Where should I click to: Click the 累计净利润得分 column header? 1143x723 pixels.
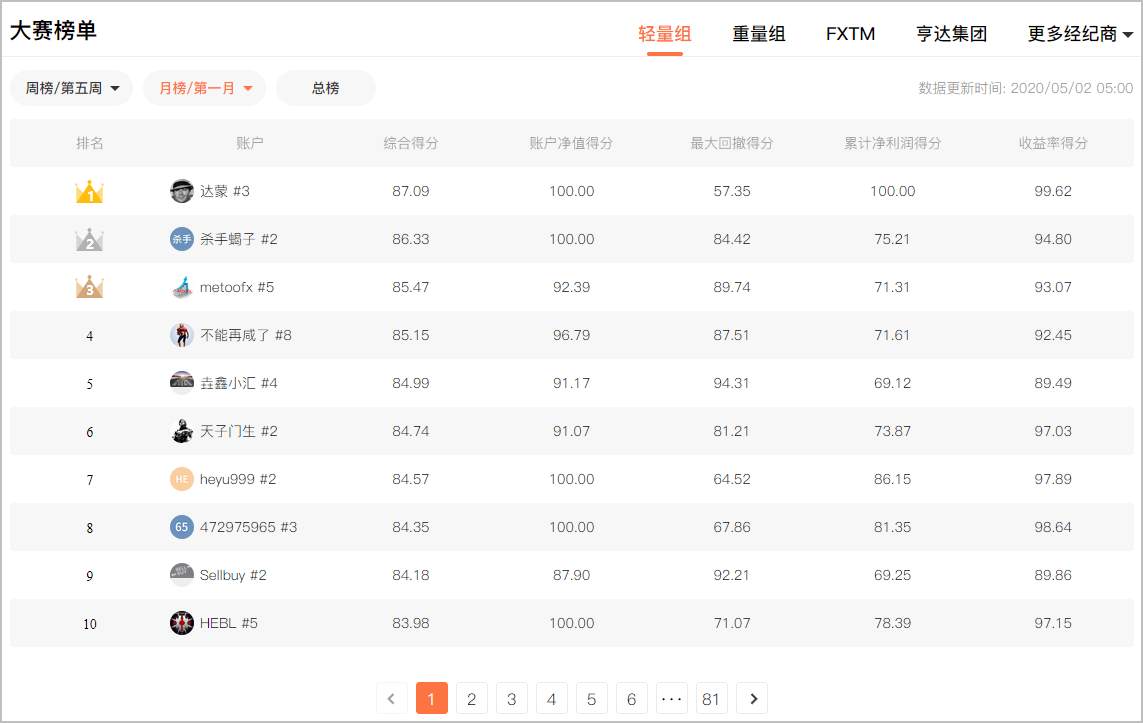(x=892, y=143)
